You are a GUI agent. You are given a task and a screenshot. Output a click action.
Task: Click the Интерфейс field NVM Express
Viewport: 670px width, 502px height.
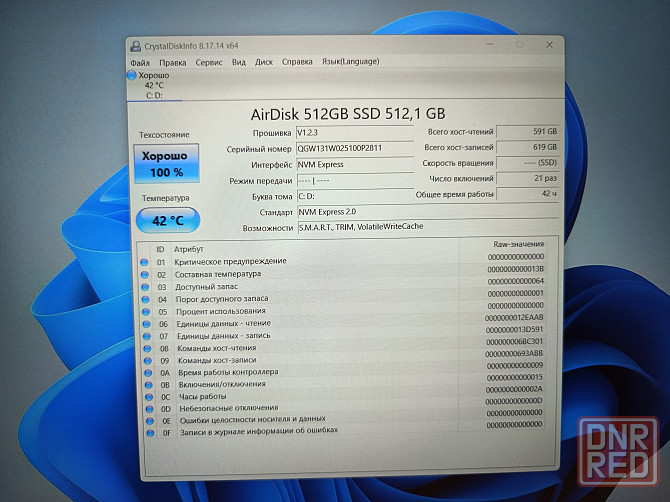click(x=355, y=164)
